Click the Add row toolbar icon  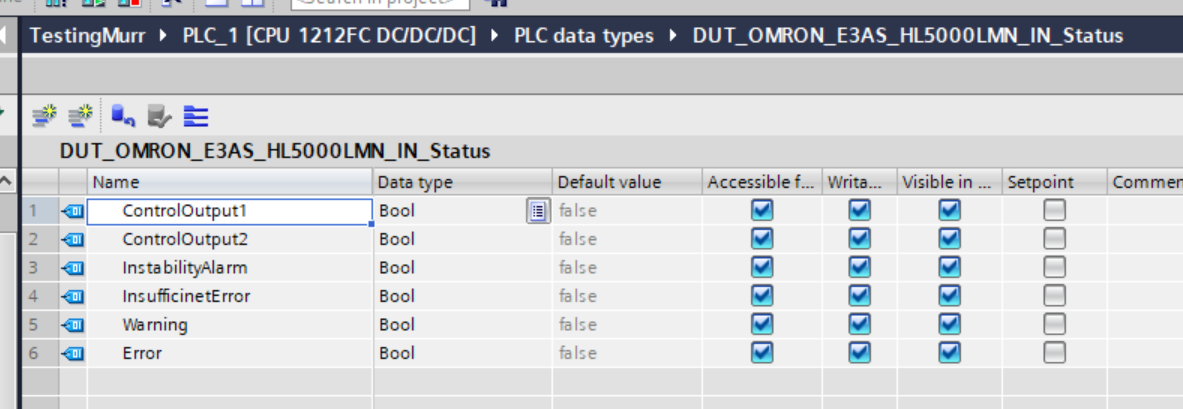pos(80,116)
